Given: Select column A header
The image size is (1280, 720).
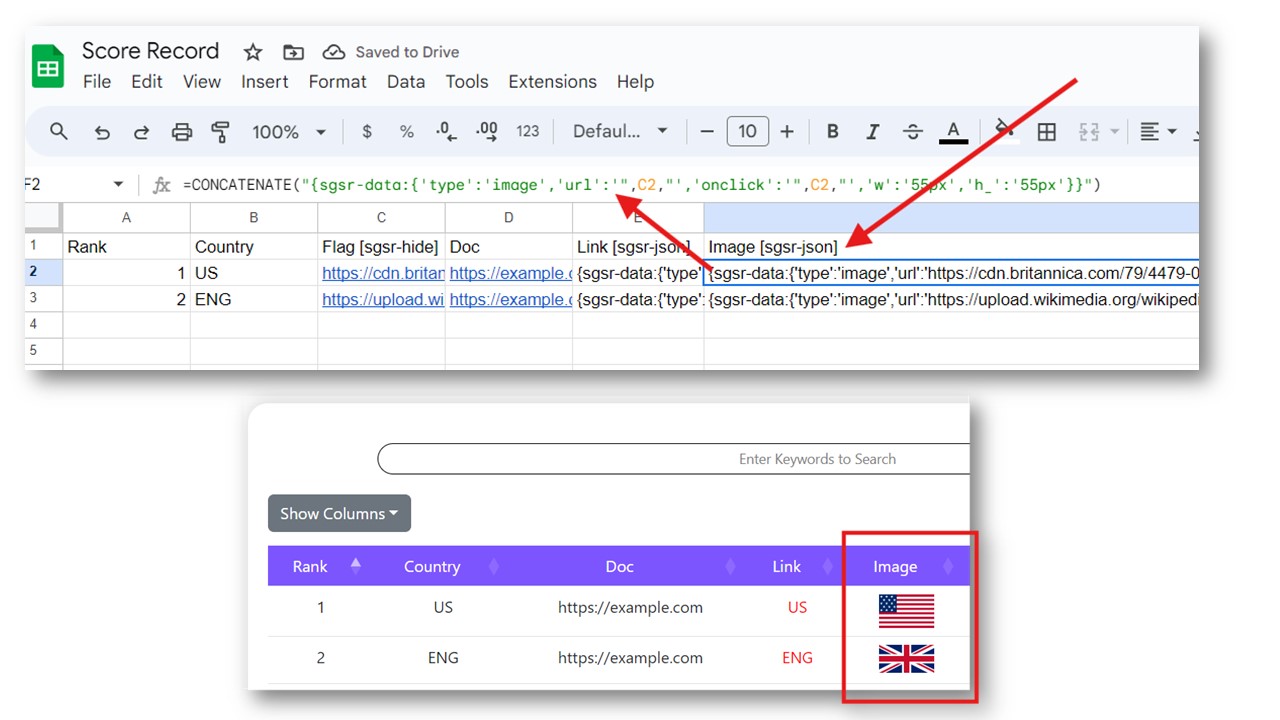Looking at the screenshot, I should tap(127, 218).
